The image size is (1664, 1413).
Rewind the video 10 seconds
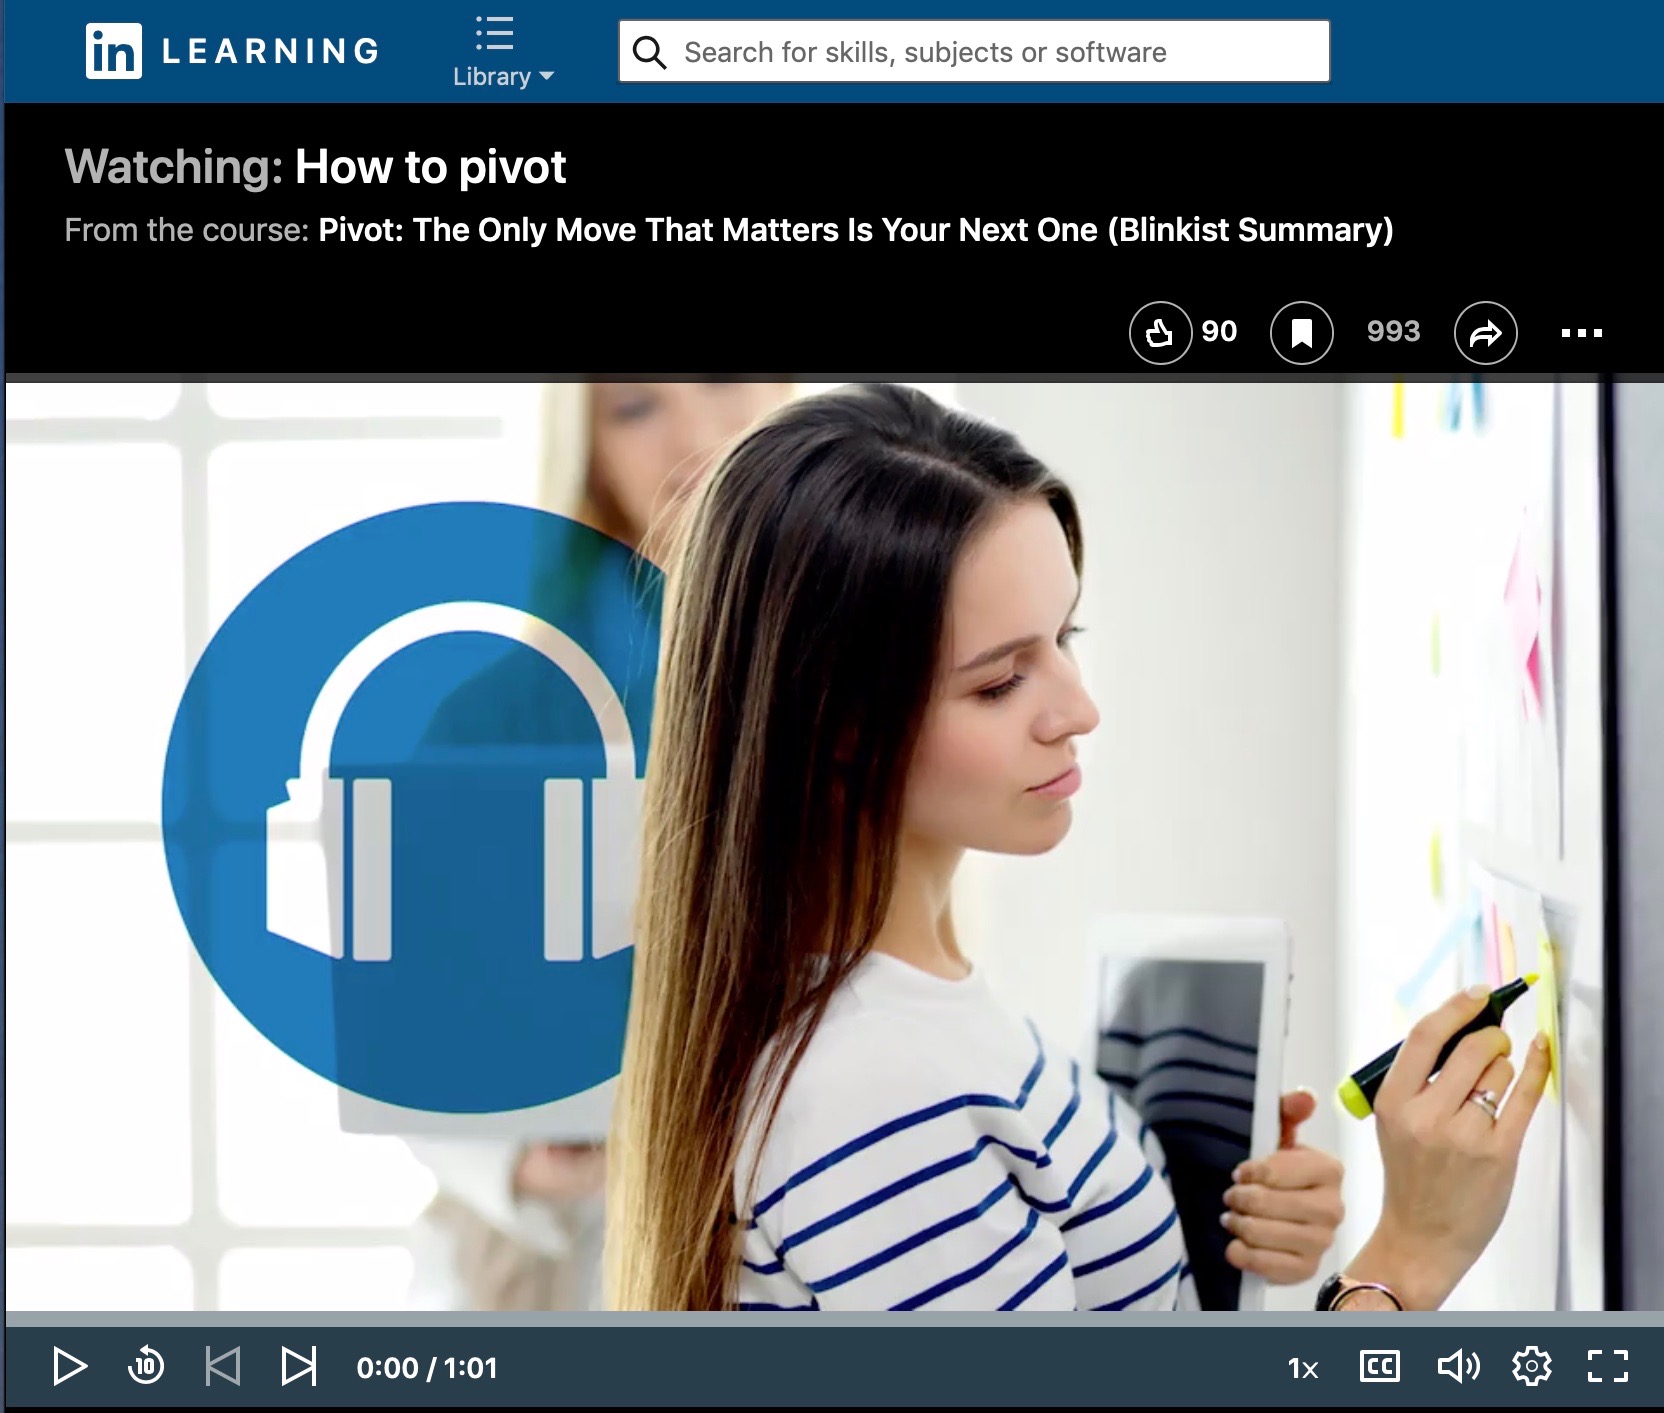[x=146, y=1366]
